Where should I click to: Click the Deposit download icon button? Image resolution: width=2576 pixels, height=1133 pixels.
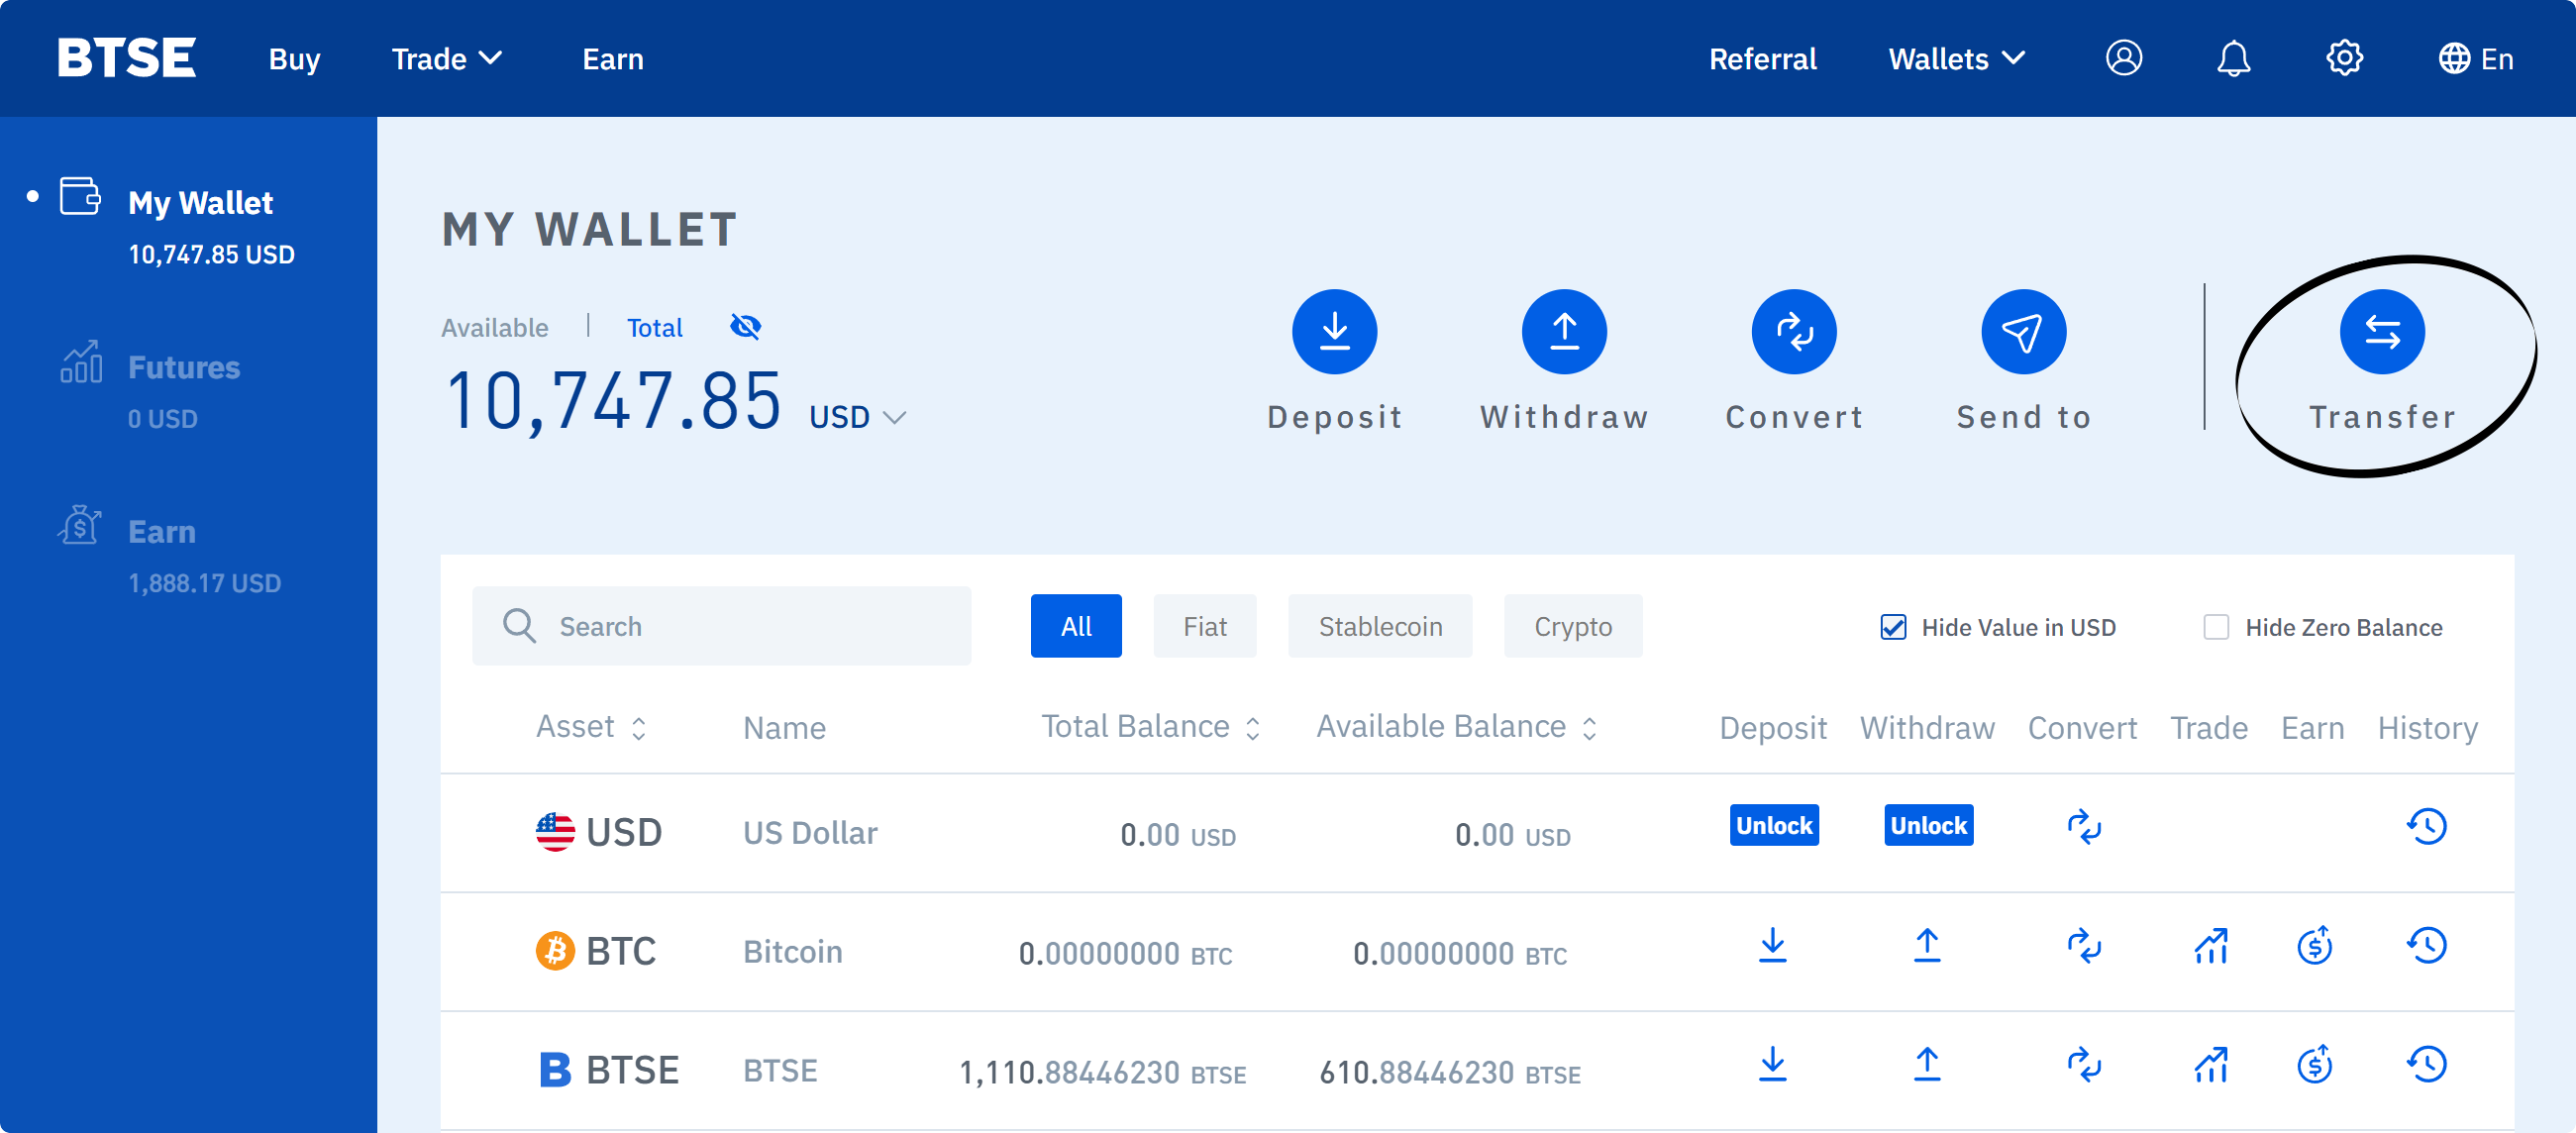coord(1334,331)
